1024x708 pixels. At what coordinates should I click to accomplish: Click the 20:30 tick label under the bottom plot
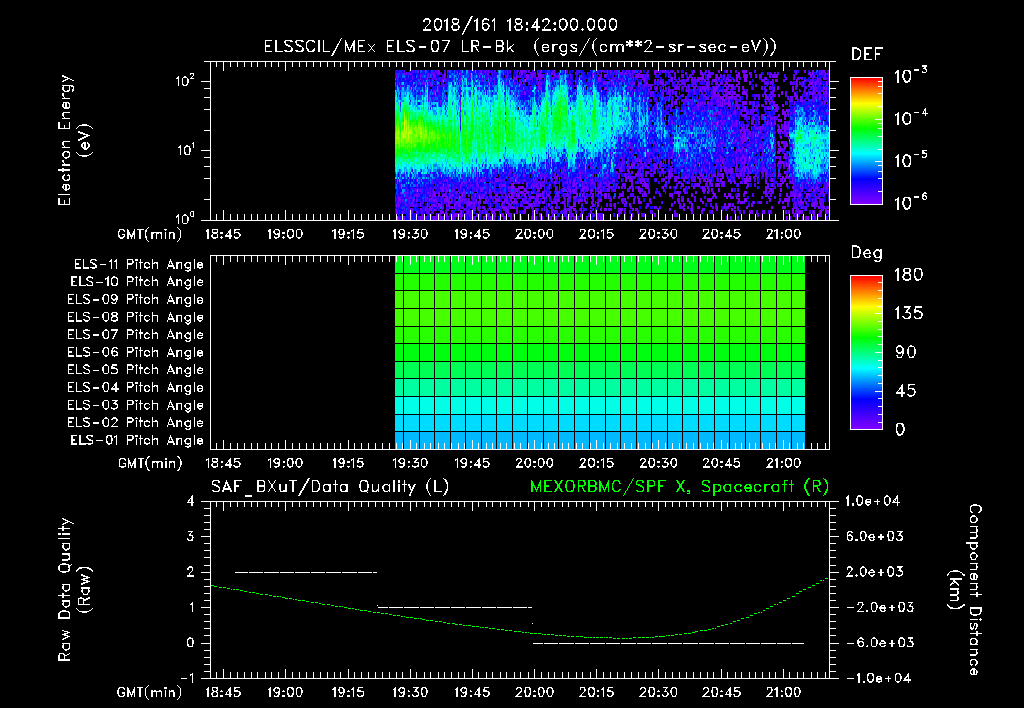pos(658,693)
